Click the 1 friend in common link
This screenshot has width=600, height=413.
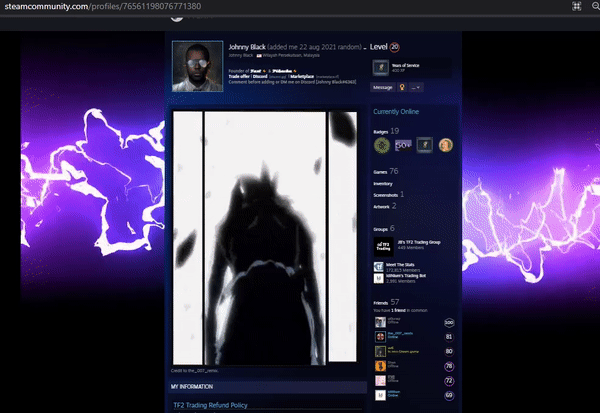[x=400, y=310]
